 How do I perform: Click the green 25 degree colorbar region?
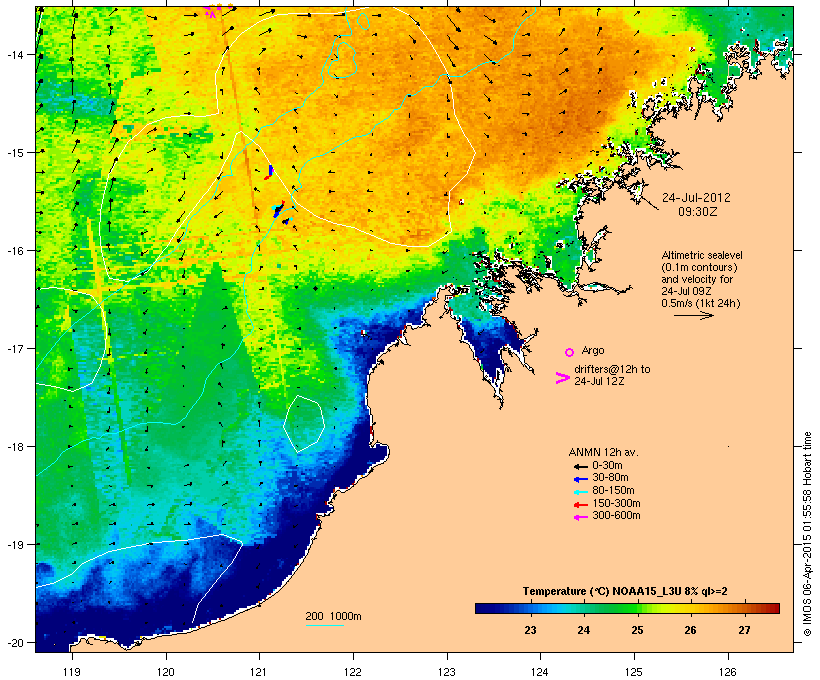(x=637, y=608)
